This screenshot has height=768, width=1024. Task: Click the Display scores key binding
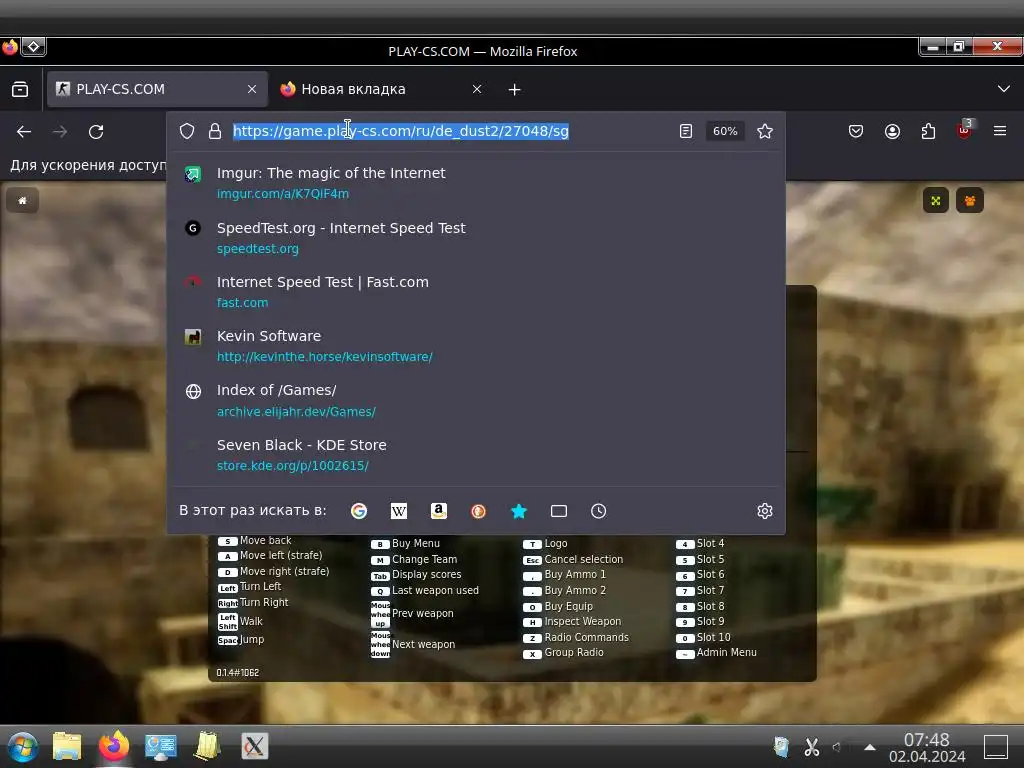pyautogui.click(x=416, y=575)
